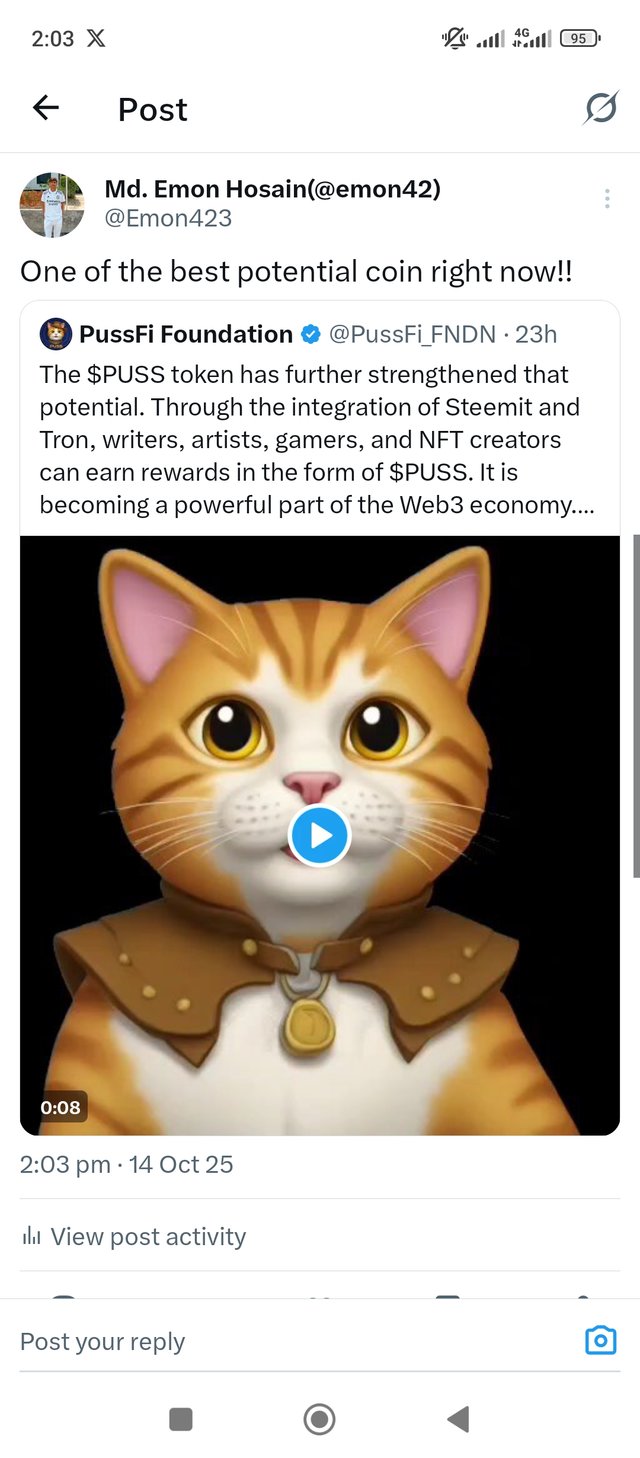The width and height of the screenshot is (640, 1458).
Task: Tap the 0:08 video duration label
Action: click(x=60, y=1107)
